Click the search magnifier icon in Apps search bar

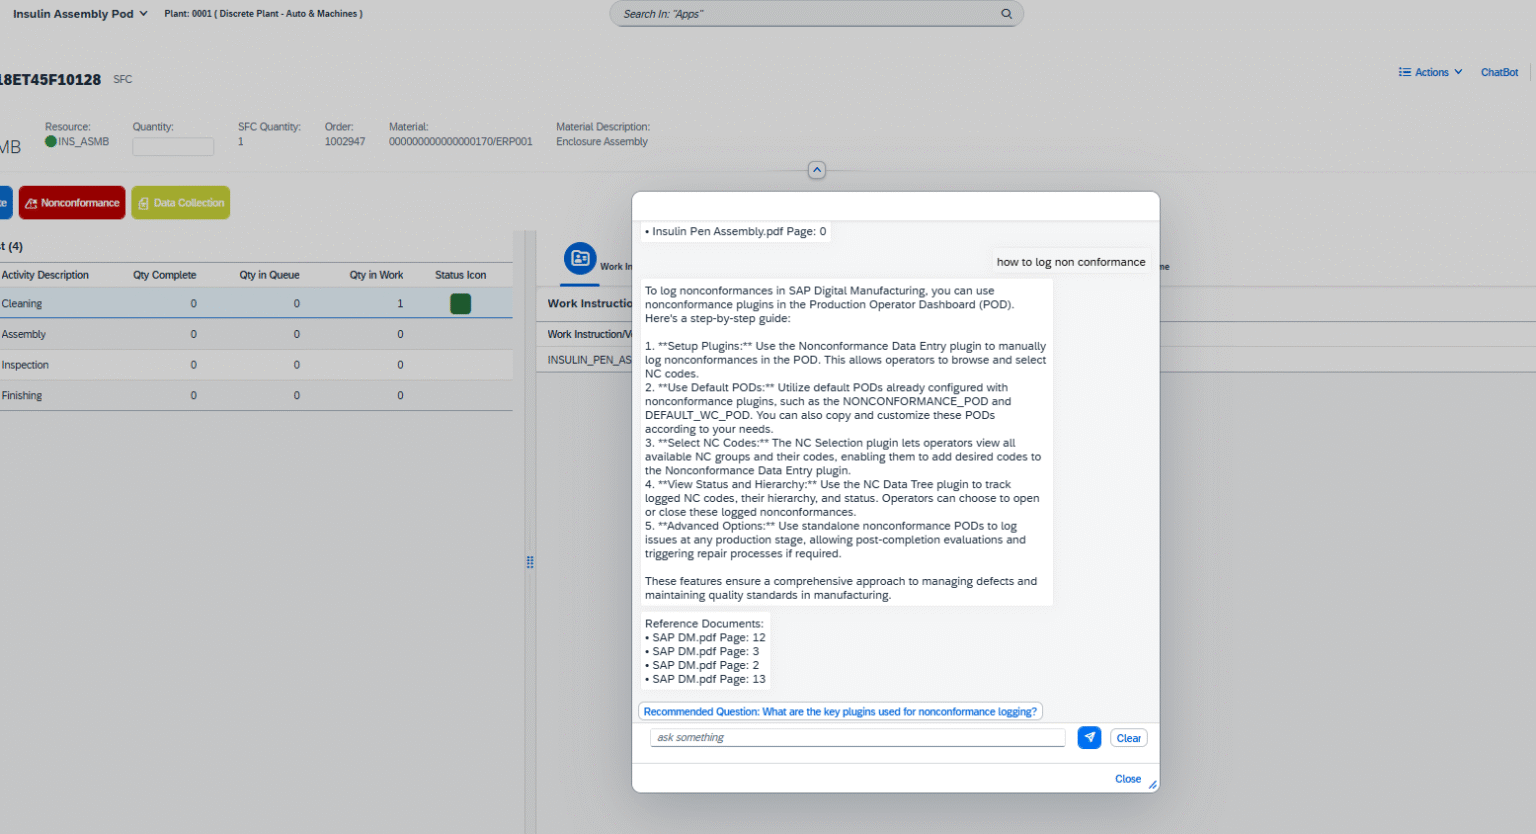[1006, 13]
